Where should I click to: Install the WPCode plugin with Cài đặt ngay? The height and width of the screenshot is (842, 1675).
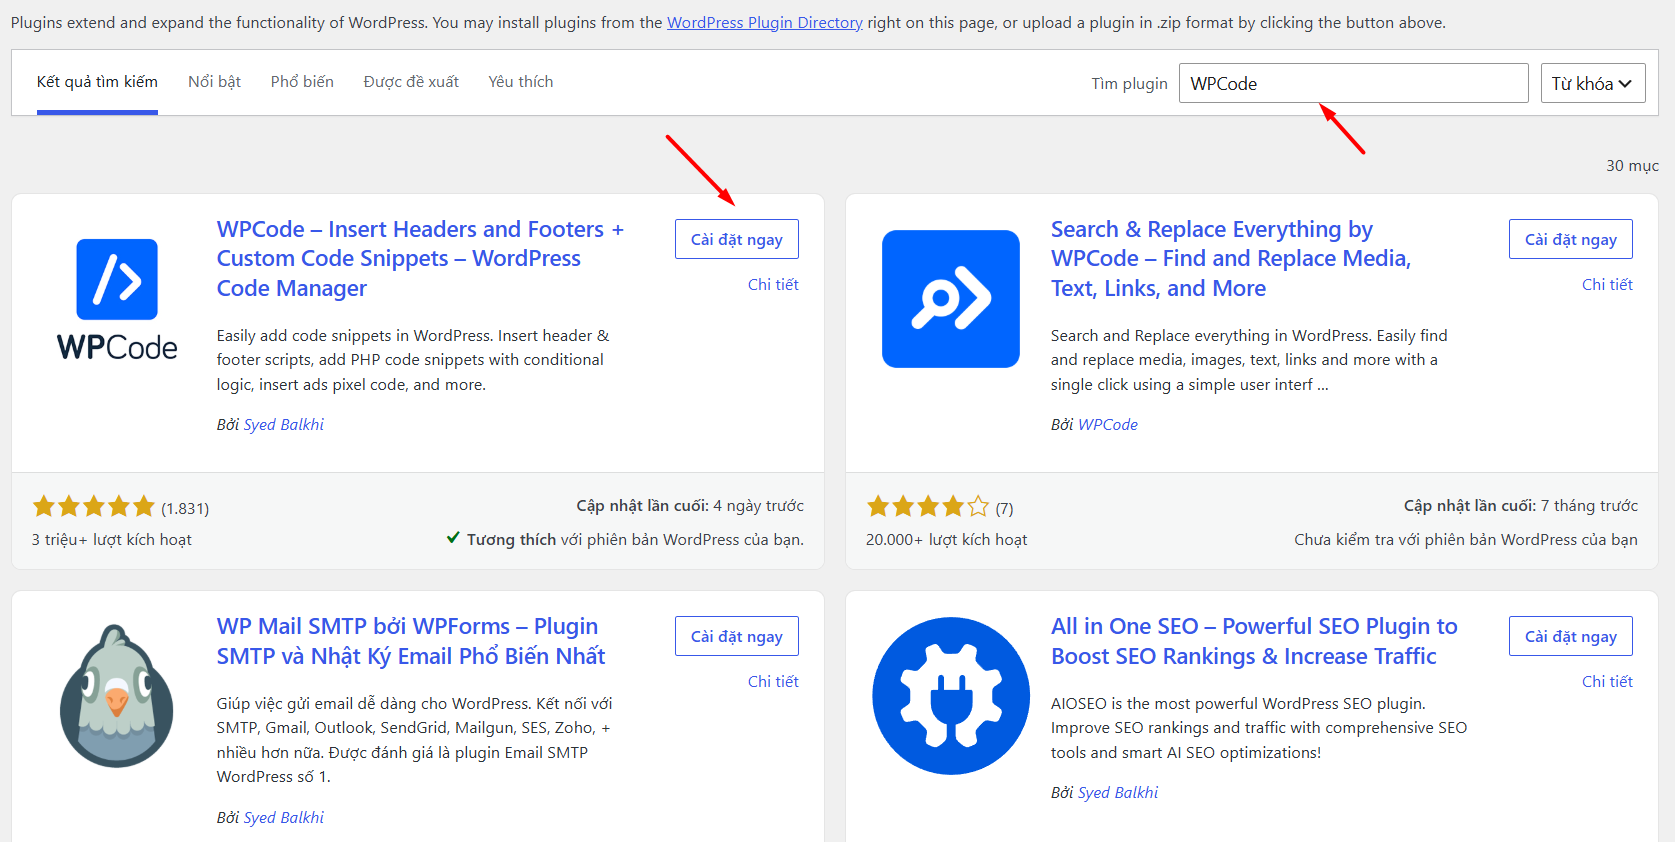coord(736,239)
